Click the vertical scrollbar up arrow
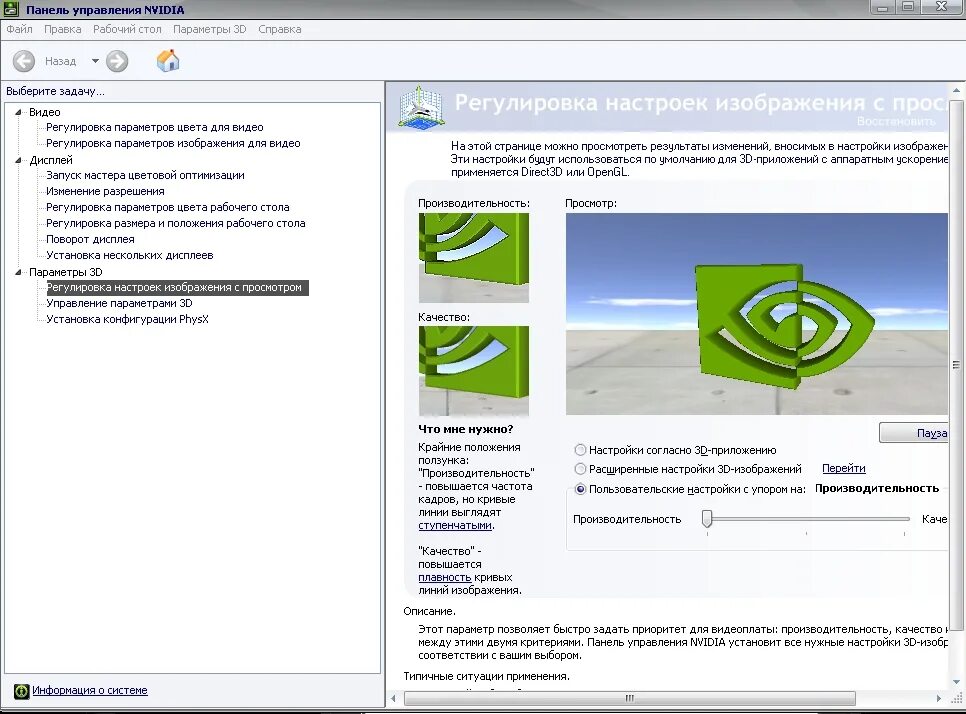 point(956,90)
